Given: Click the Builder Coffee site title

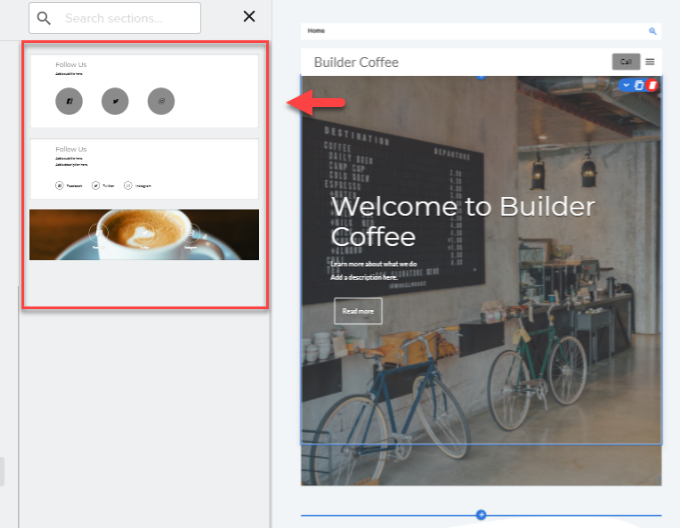Looking at the screenshot, I should 356,62.
